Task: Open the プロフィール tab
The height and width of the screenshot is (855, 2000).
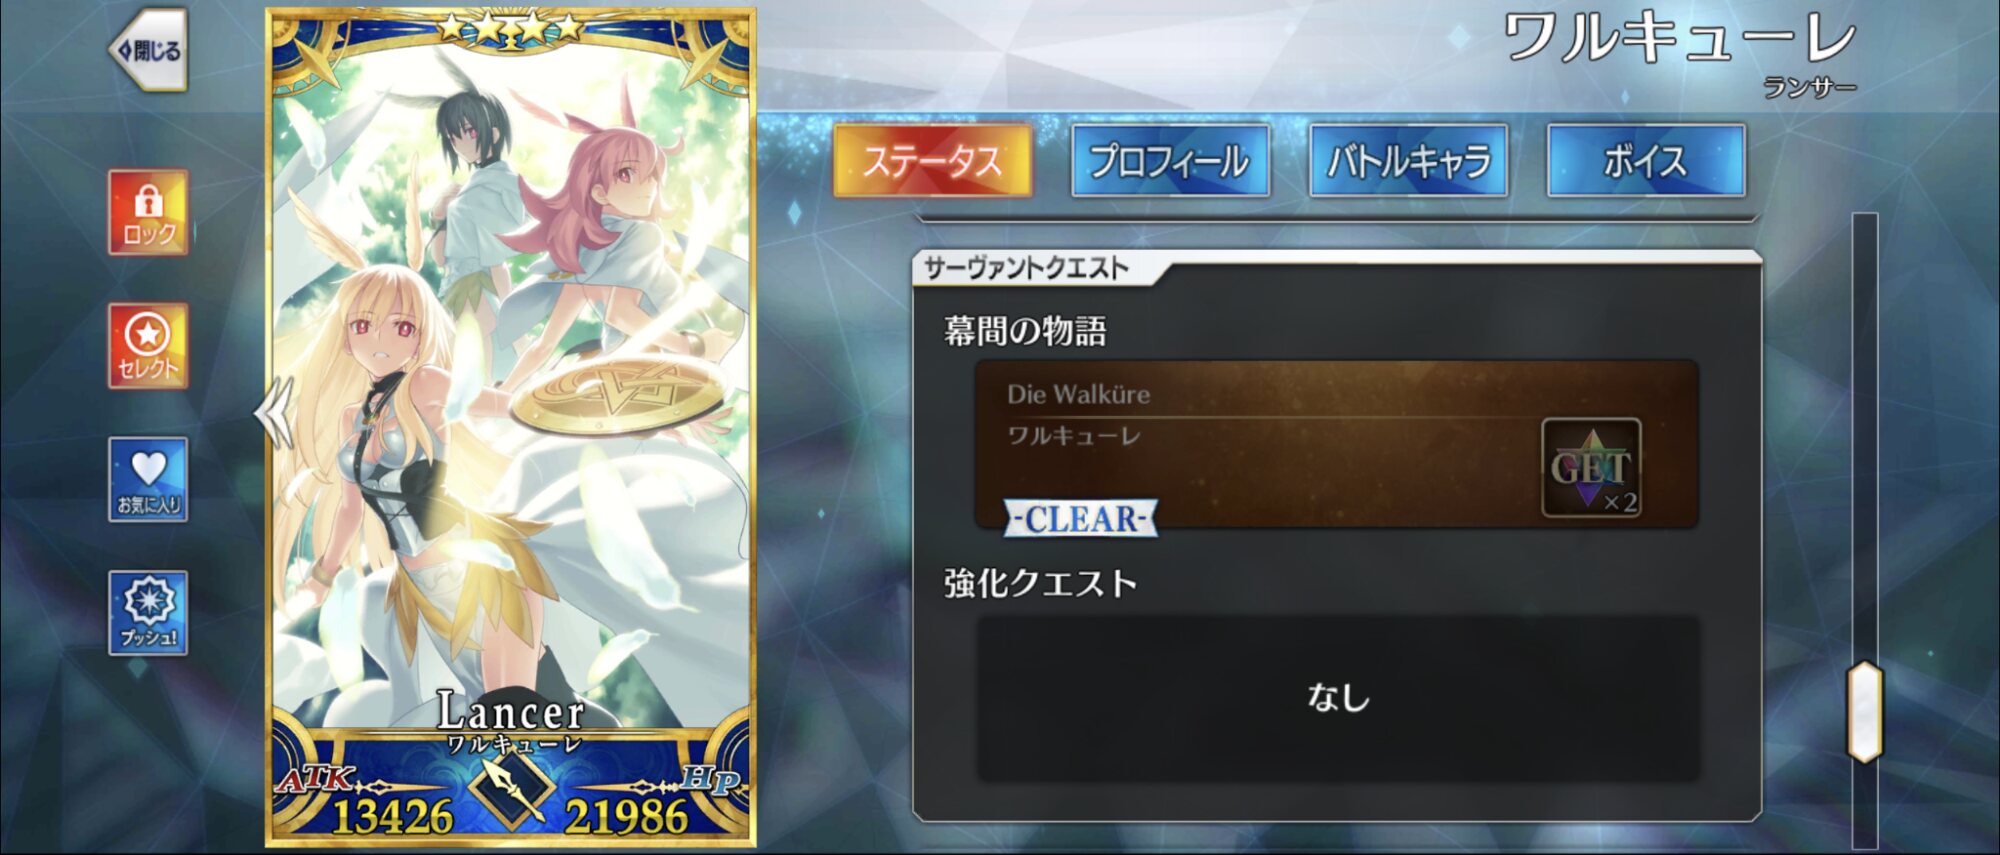Action: click(1170, 160)
